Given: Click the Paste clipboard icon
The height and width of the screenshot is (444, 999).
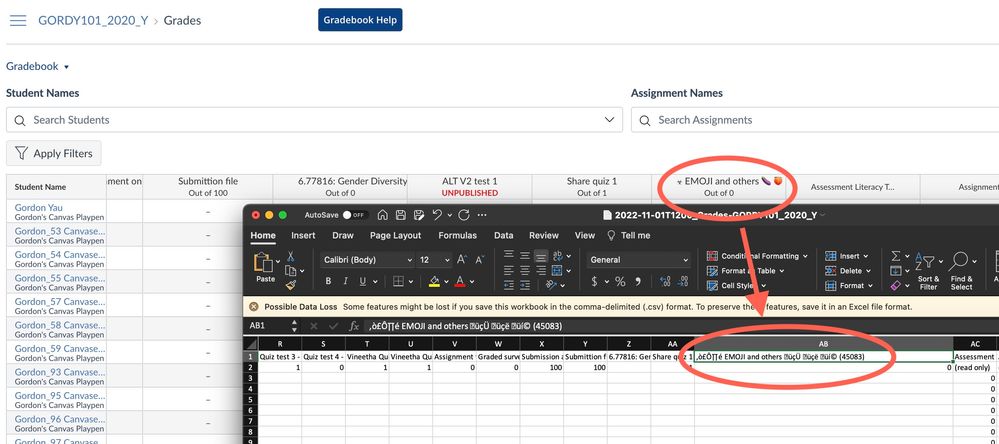Looking at the screenshot, I should (x=265, y=263).
